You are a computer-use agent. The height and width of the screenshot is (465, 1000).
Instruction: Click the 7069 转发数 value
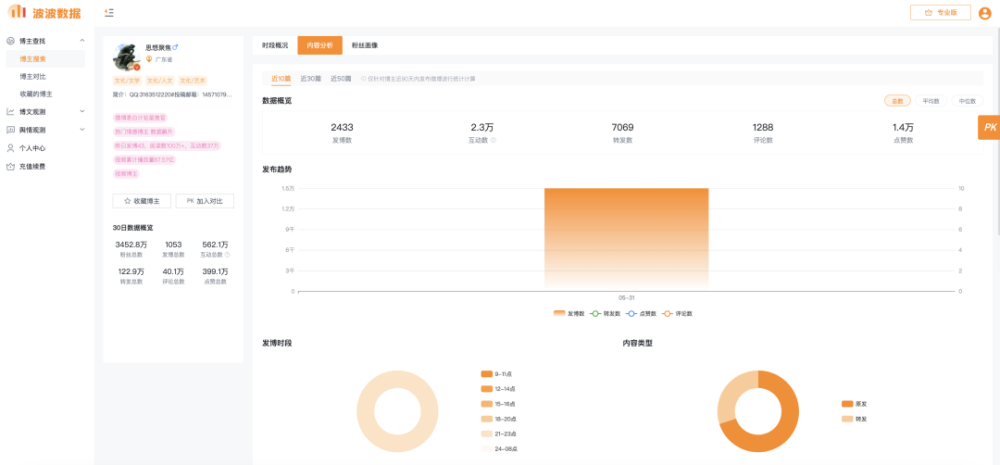pos(622,128)
